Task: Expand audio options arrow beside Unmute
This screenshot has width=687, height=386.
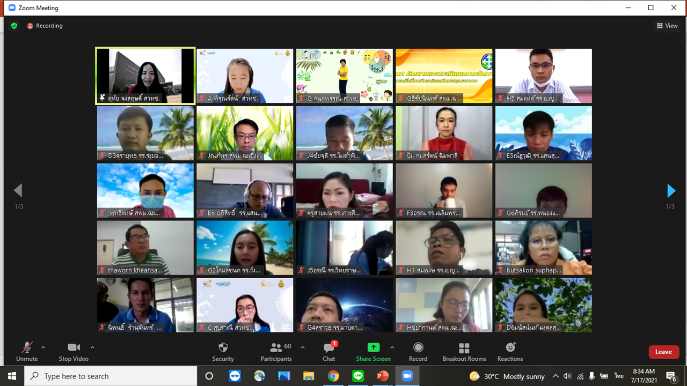Action: pos(43,347)
